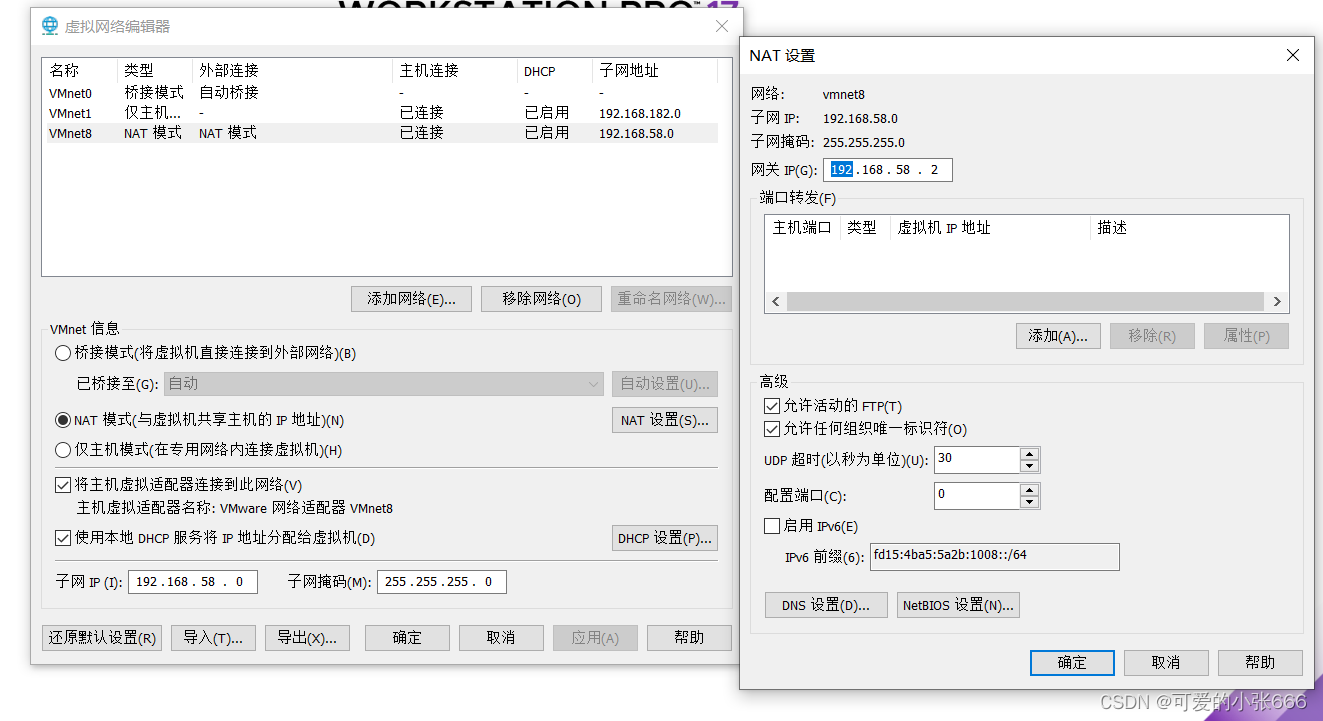Click 应用(A) button

(595, 638)
